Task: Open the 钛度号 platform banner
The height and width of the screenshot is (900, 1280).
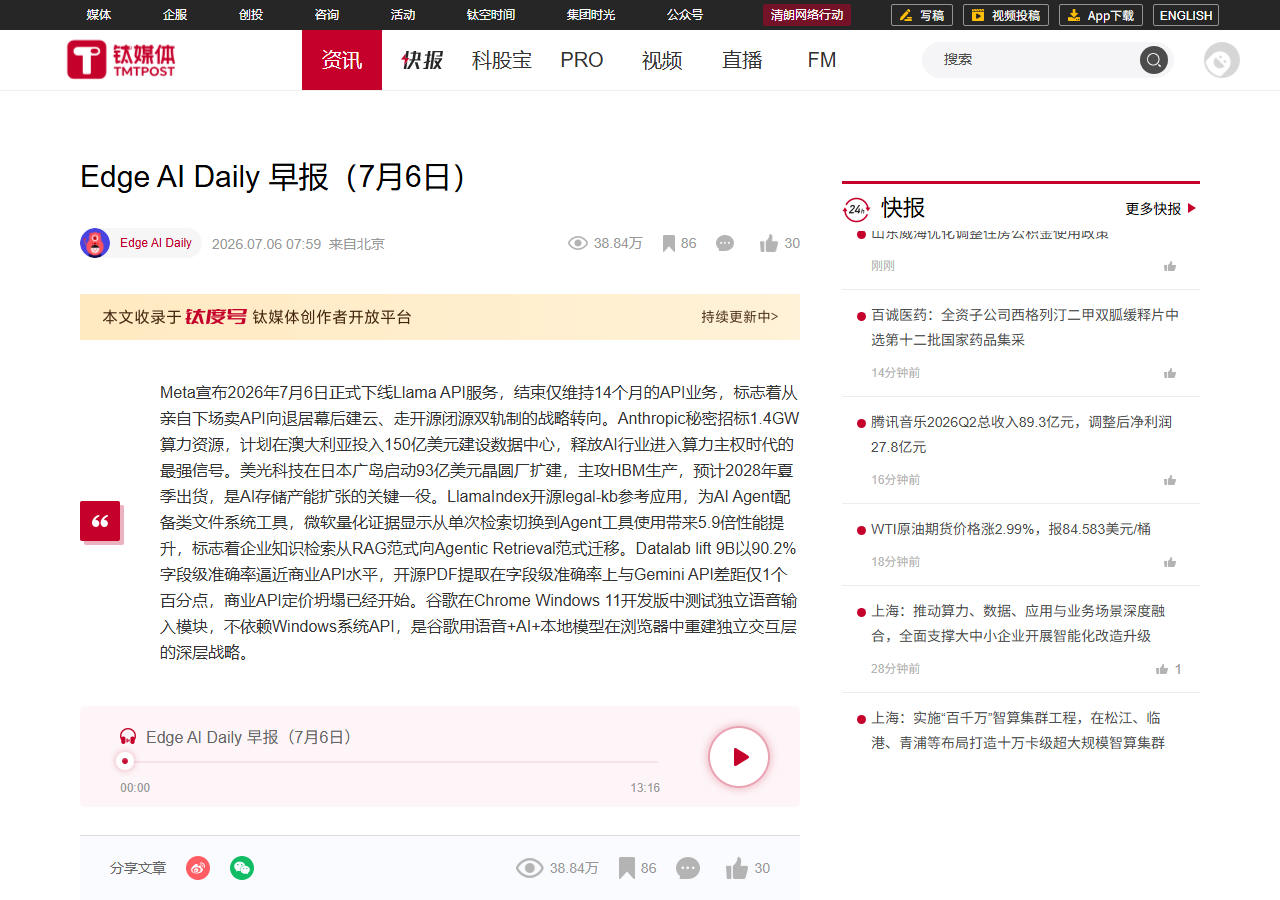Action: point(440,317)
